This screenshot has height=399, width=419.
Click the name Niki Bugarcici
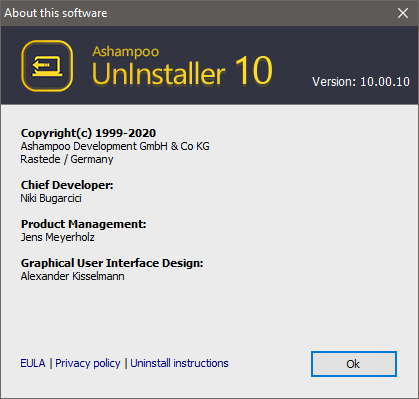pyautogui.click(x=51, y=198)
